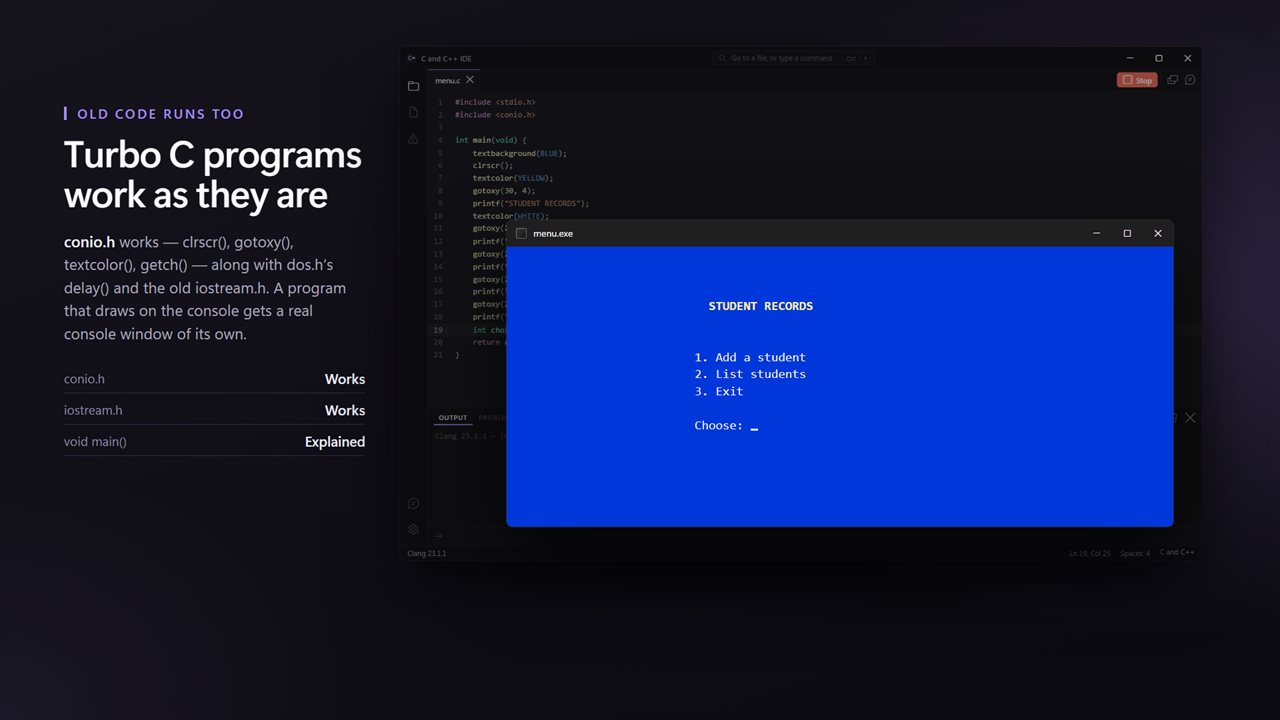The width and height of the screenshot is (1280, 720).
Task: Maximize the C and C++ IDE window
Action: pos(1159,58)
